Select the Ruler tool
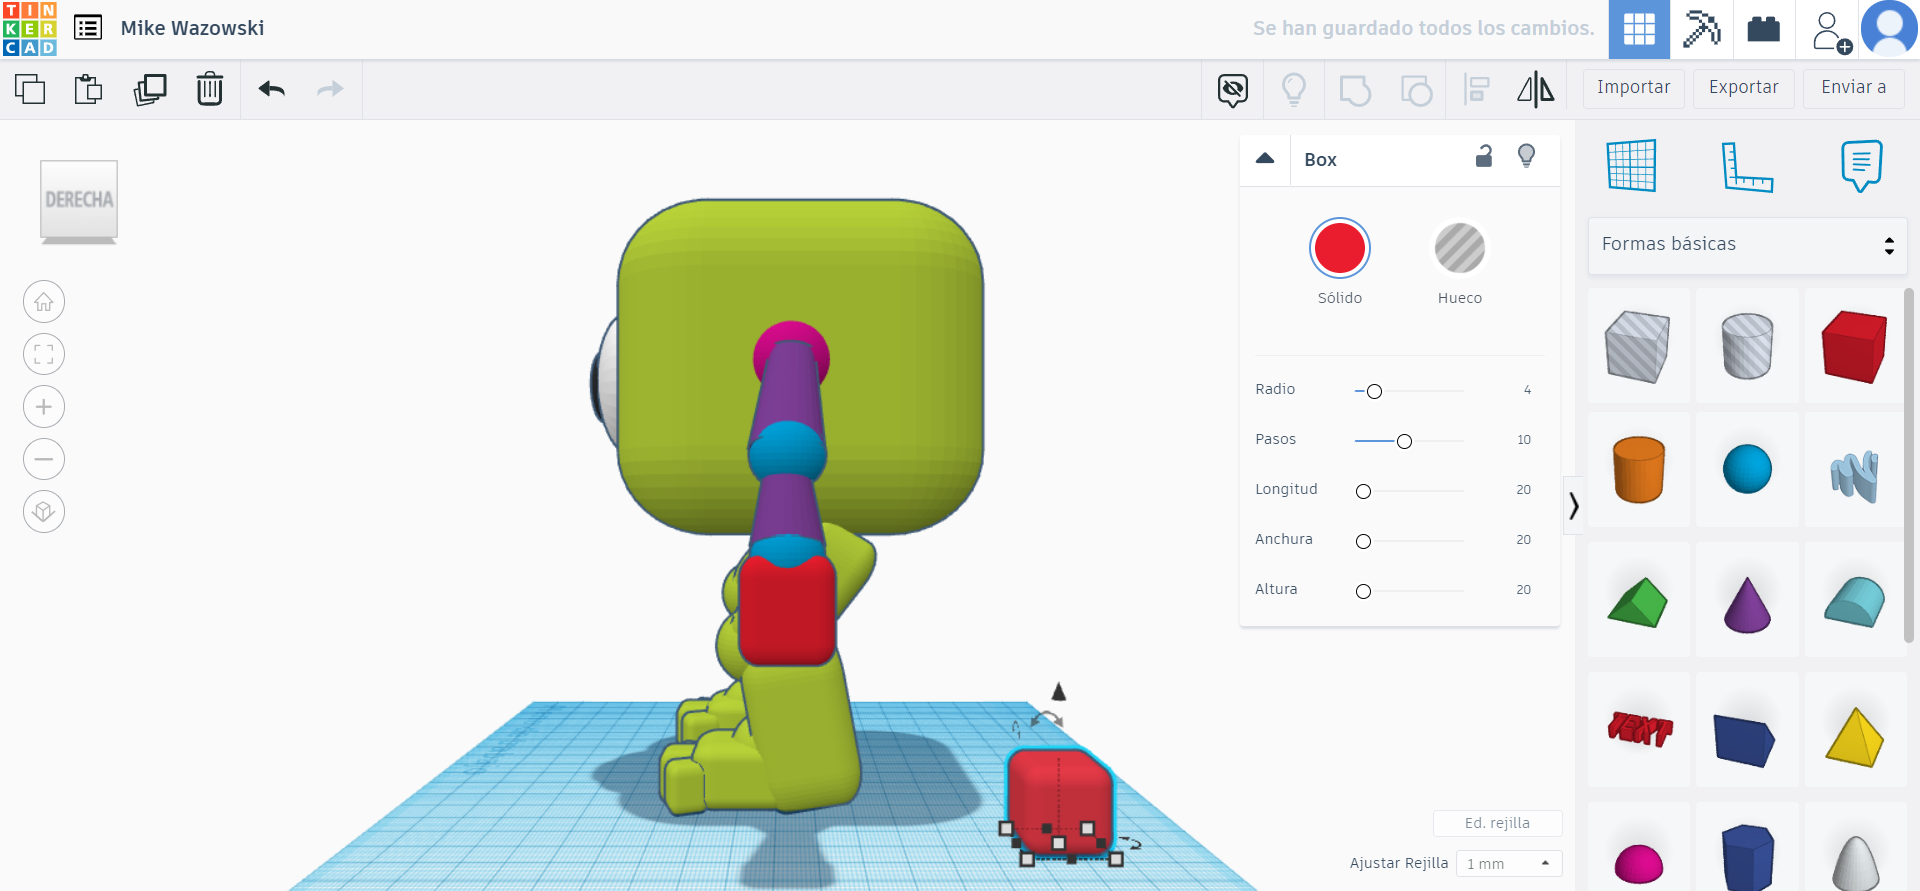1920x891 pixels. pos(1746,166)
